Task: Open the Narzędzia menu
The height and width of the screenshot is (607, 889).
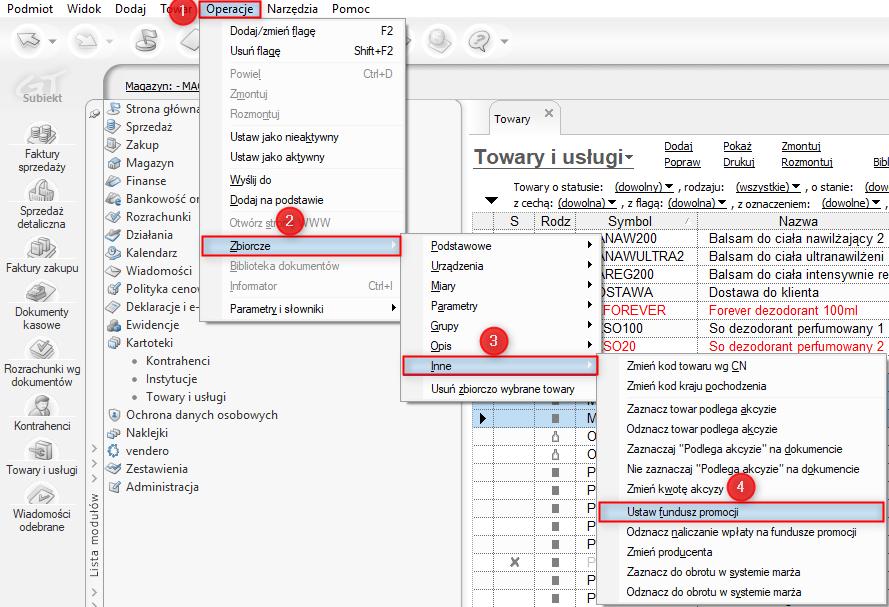Action: pos(292,9)
